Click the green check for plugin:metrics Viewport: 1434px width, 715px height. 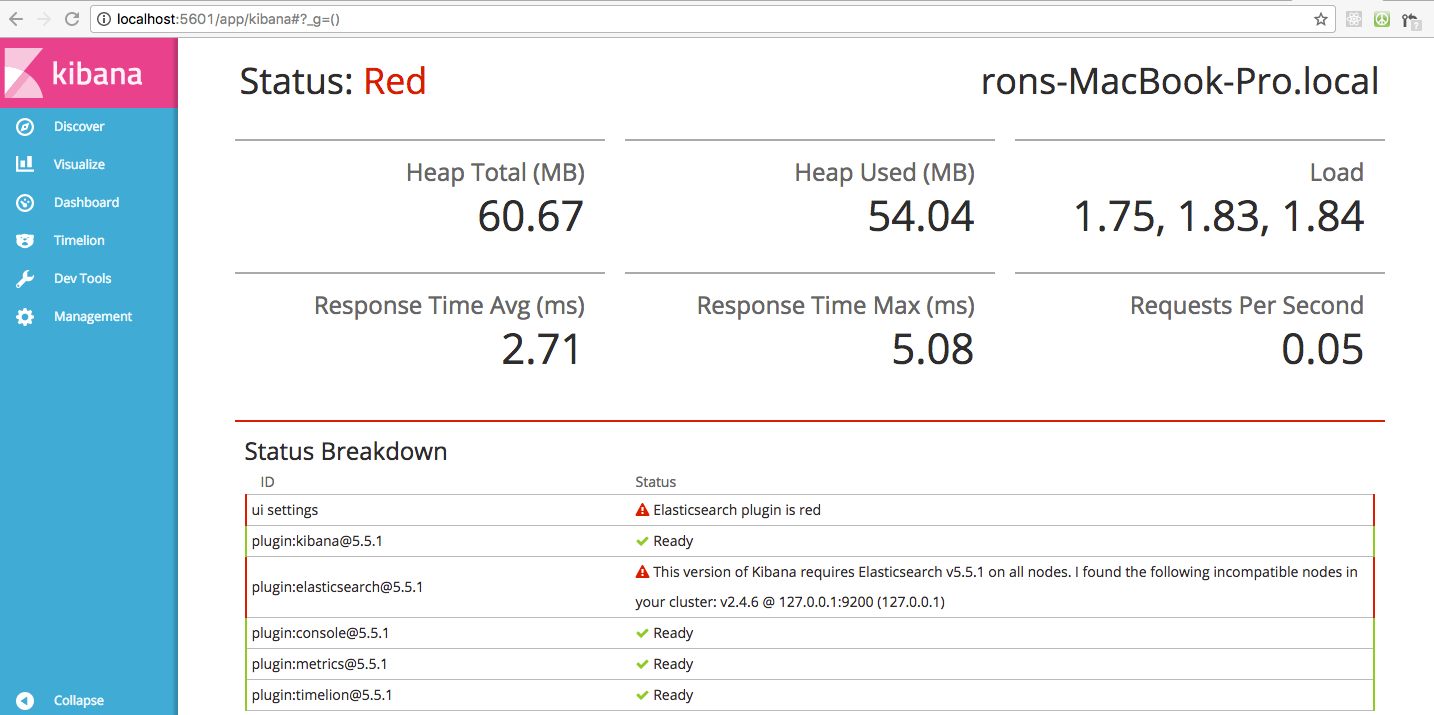pyautogui.click(x=642, y=664)
